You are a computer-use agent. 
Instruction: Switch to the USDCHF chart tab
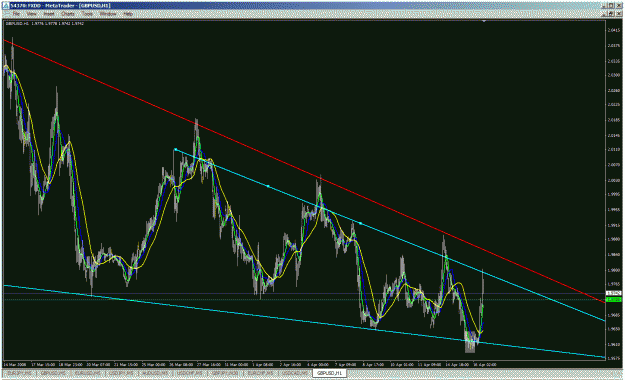click(189, 373)
